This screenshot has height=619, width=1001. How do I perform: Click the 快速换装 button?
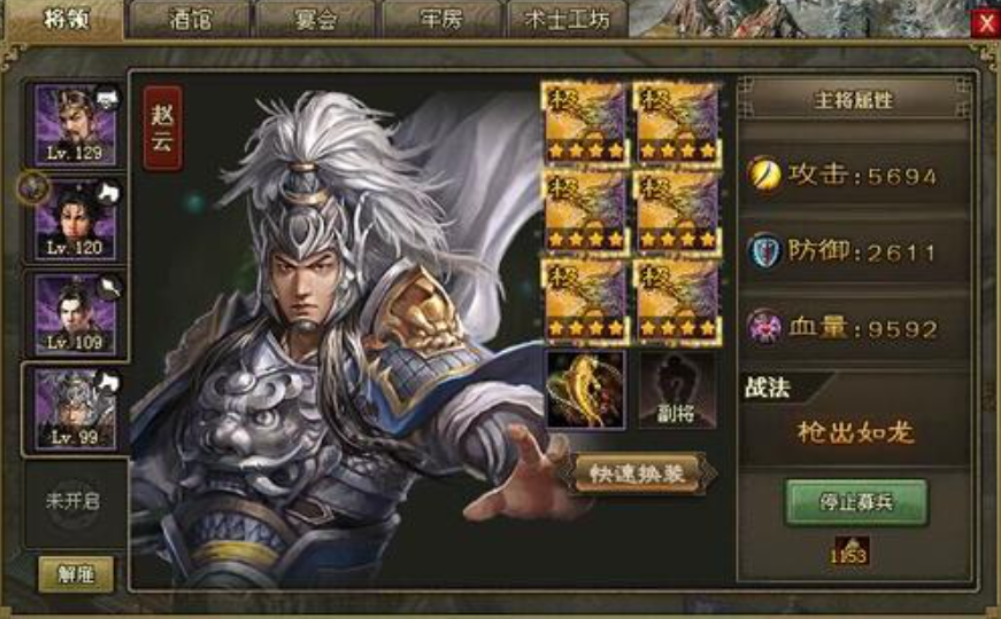[x=637, y=474]
